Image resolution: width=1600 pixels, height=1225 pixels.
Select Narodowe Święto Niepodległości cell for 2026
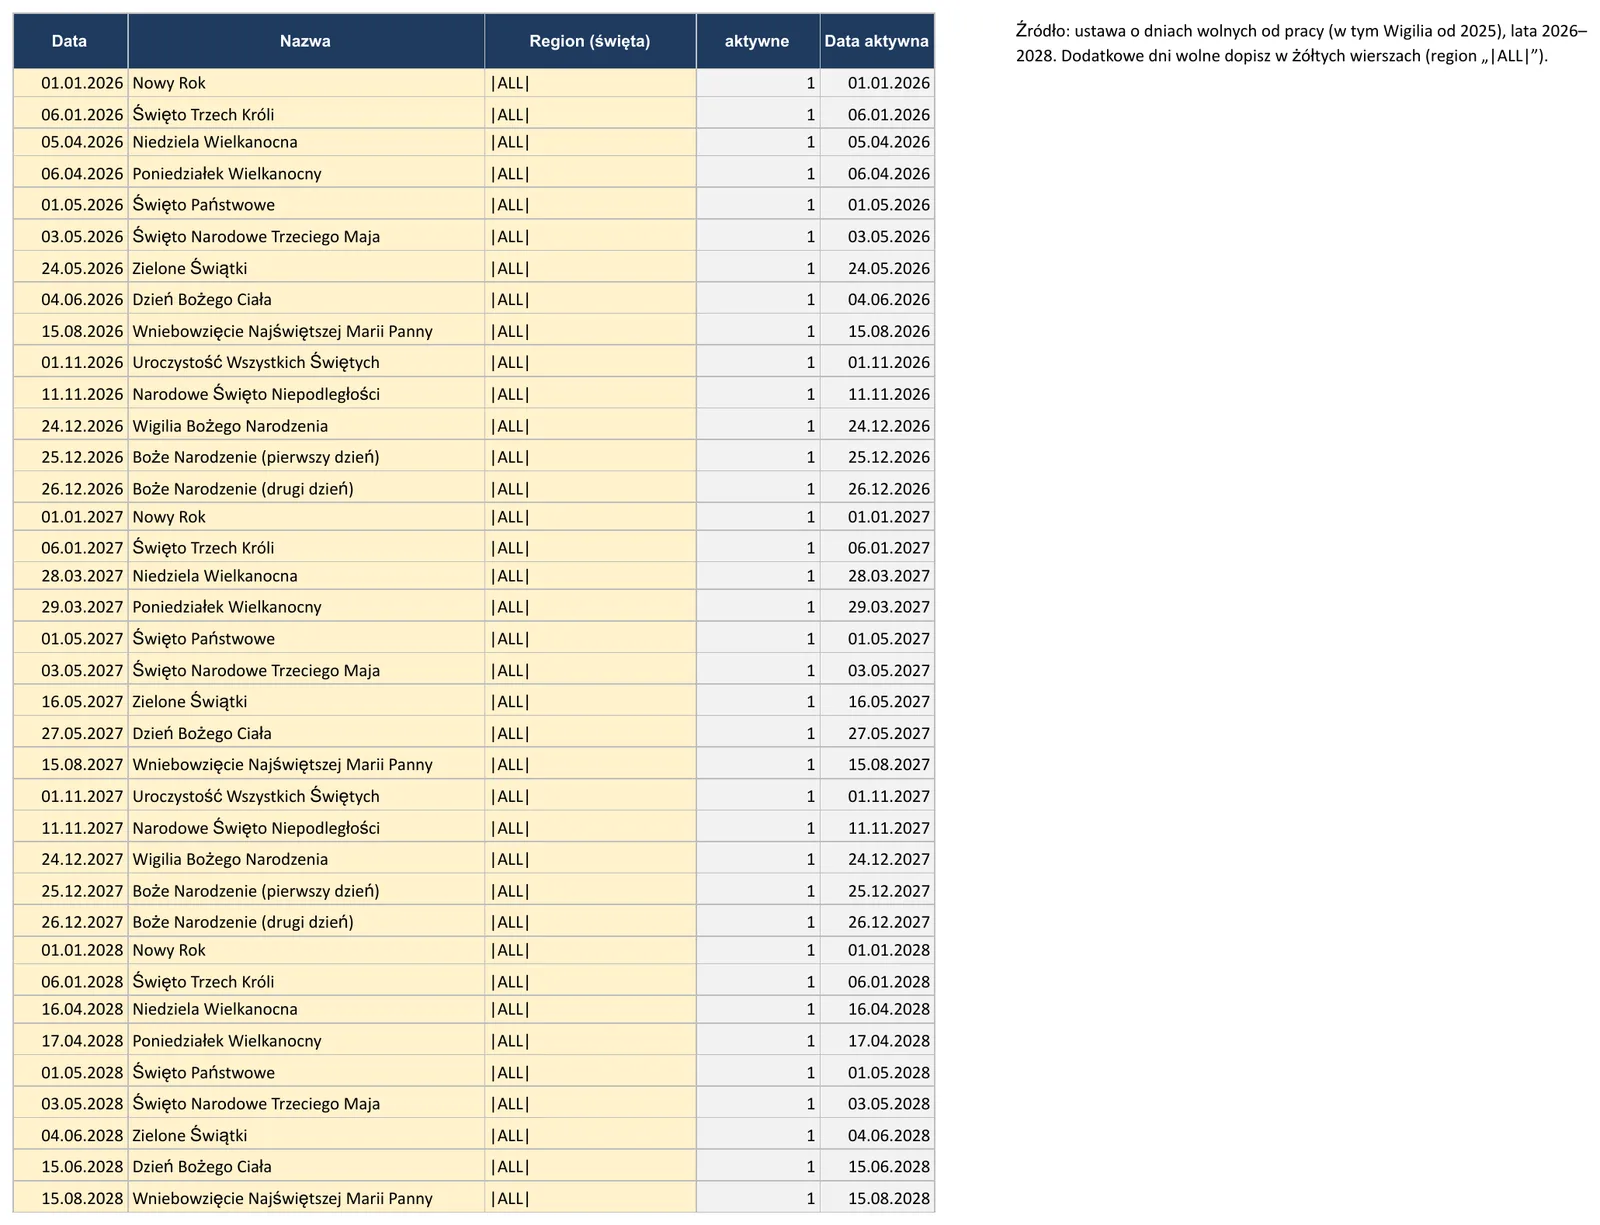coord(306,394)
